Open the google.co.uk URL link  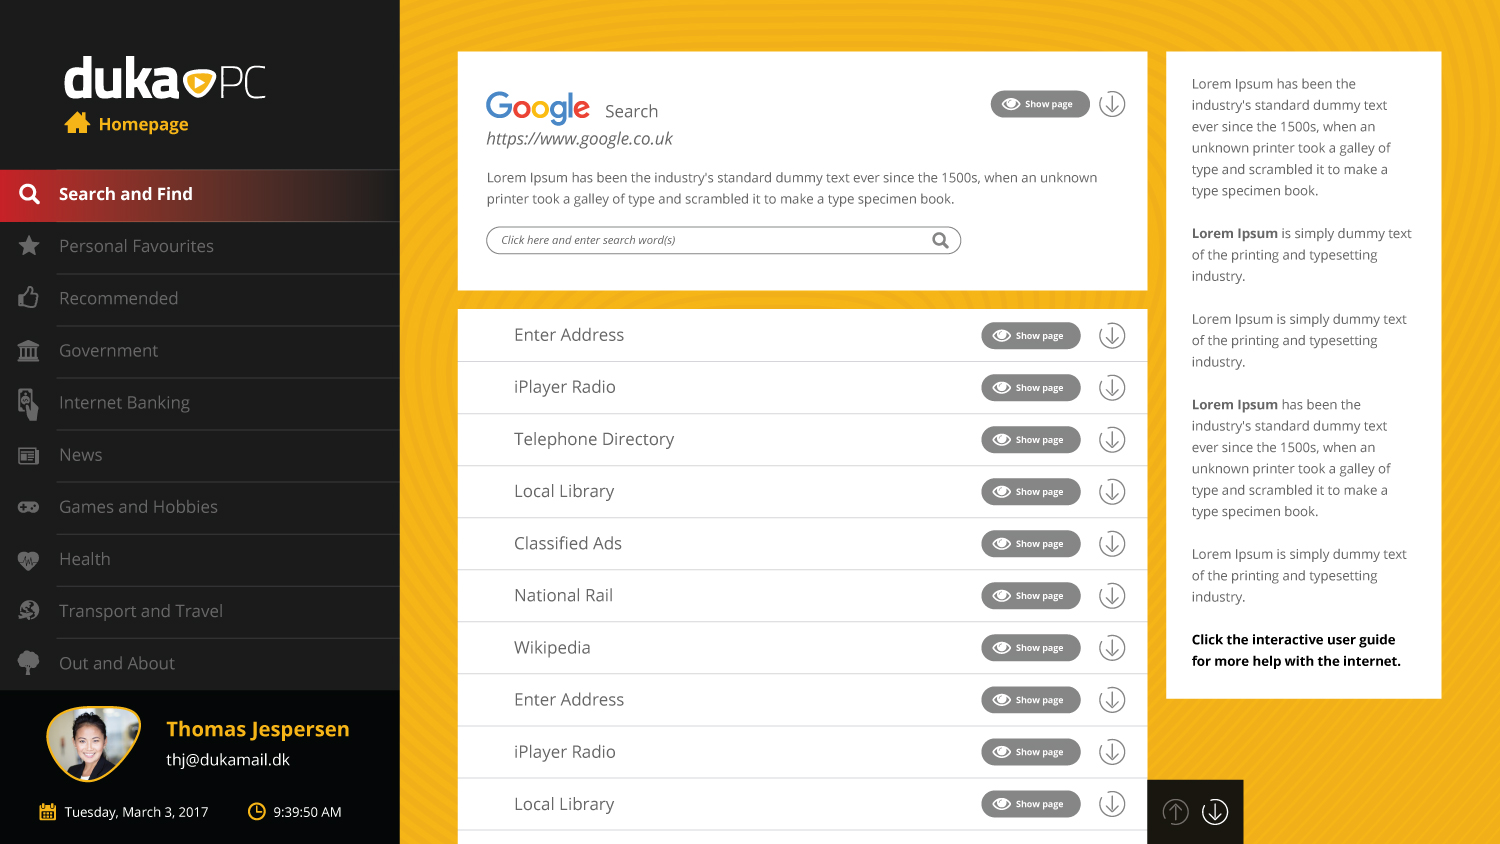pyautogui.click(x=579, y=139)
